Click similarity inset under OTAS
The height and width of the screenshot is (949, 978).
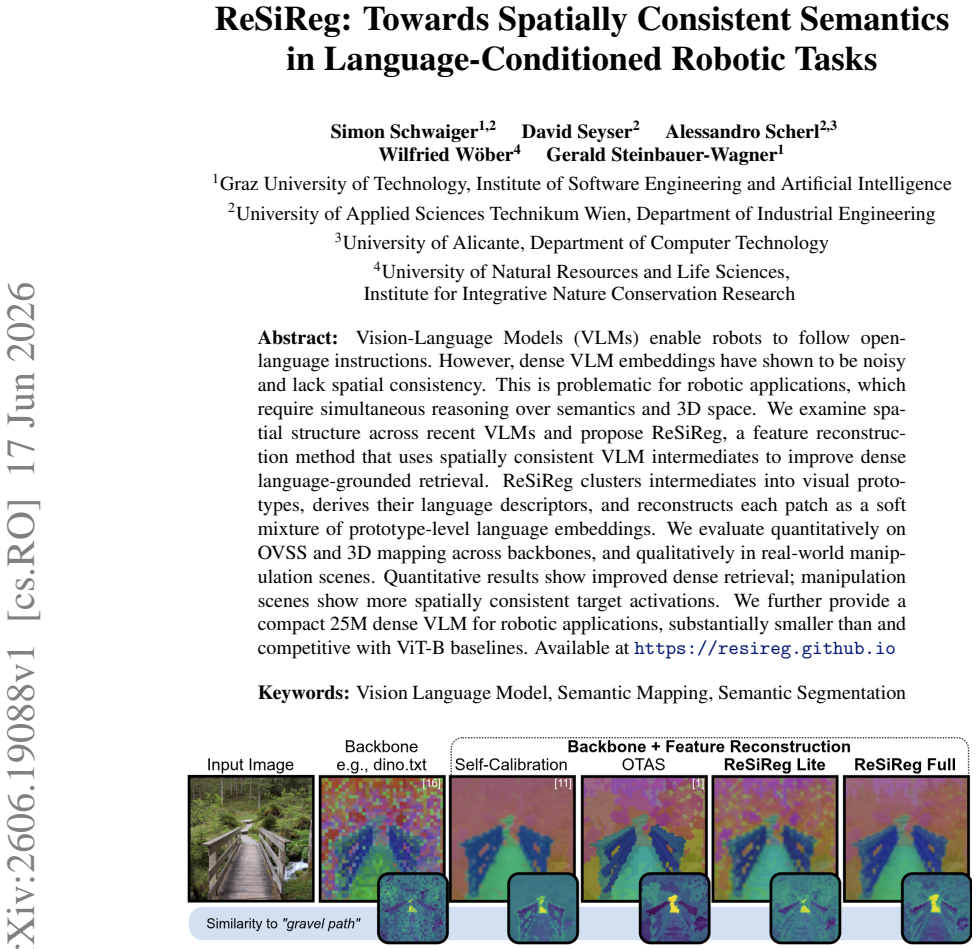(674, 908)
